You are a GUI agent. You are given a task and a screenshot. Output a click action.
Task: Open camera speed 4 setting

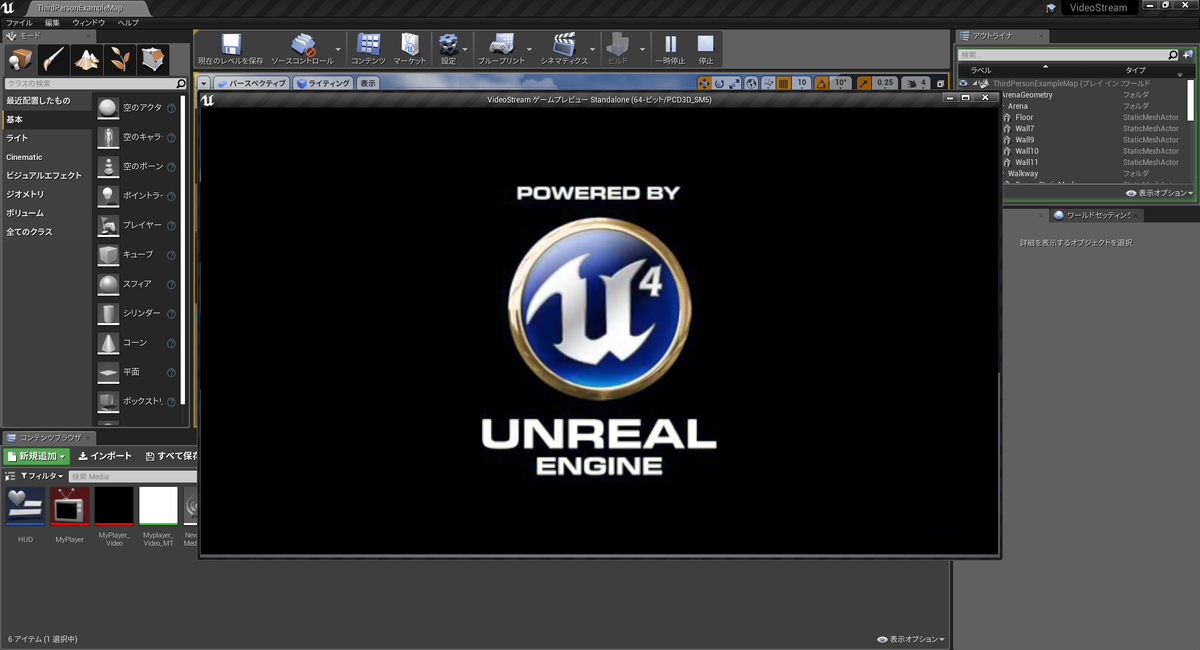click(916, 83)
